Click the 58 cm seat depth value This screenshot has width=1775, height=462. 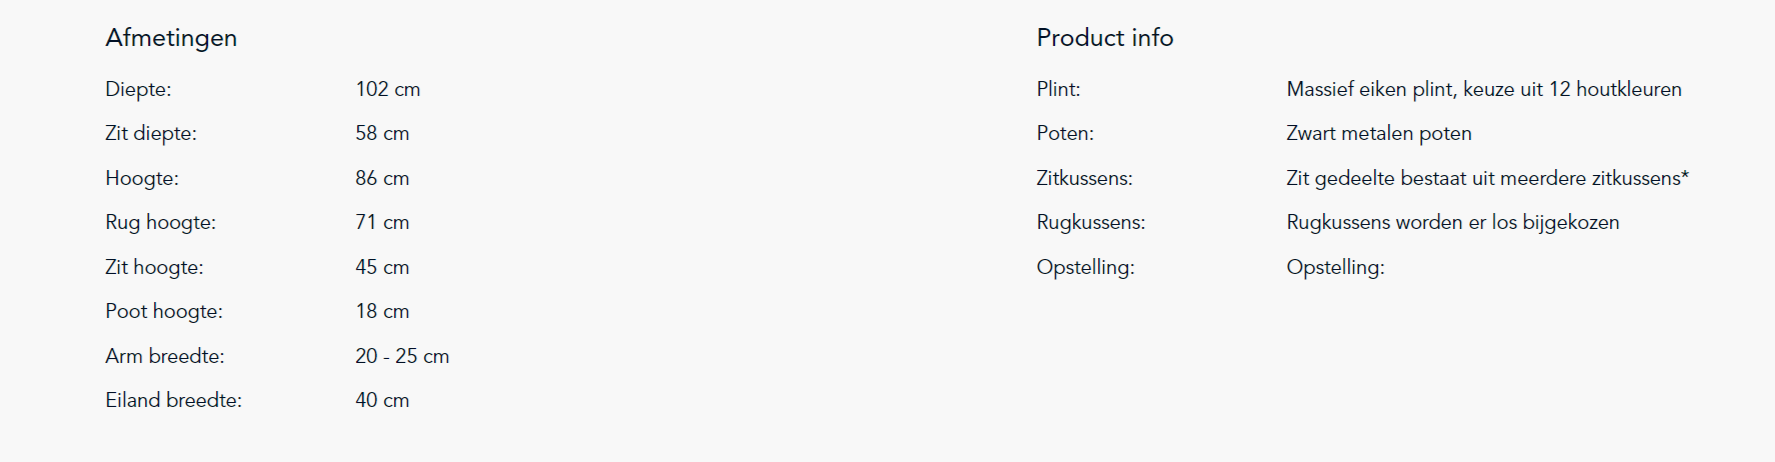coord(382,133)
